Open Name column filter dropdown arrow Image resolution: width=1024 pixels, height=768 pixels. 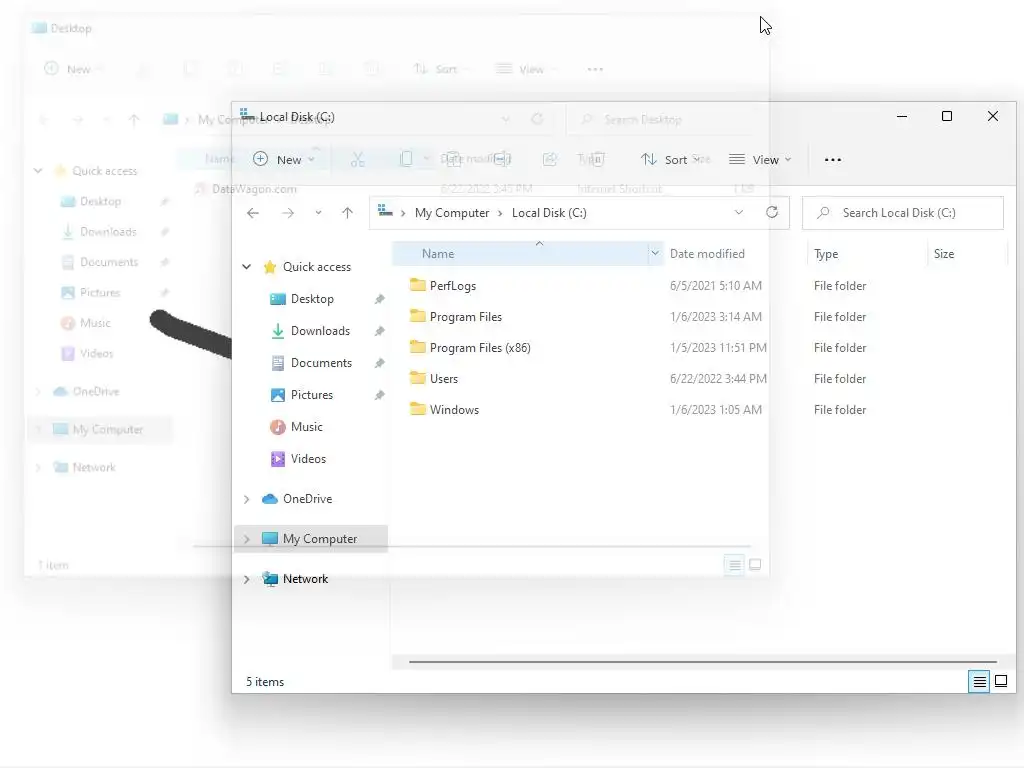coord(655,253)
